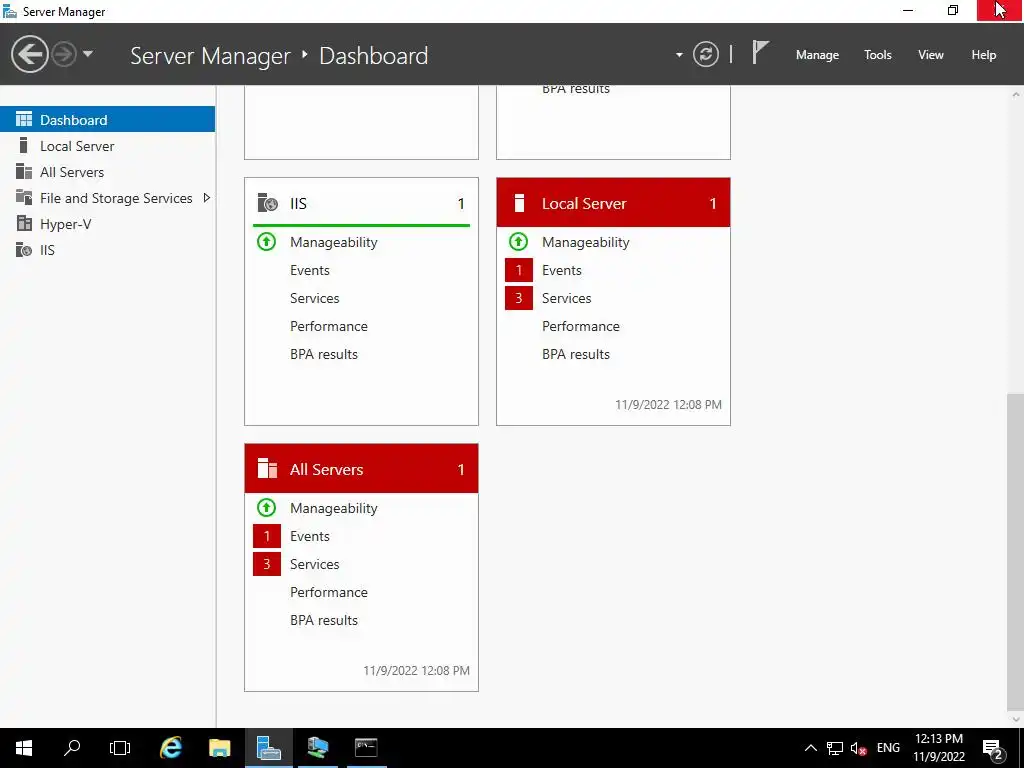
Task: Open Events in the Local Server tile
Action: click(x=562, y=270)
